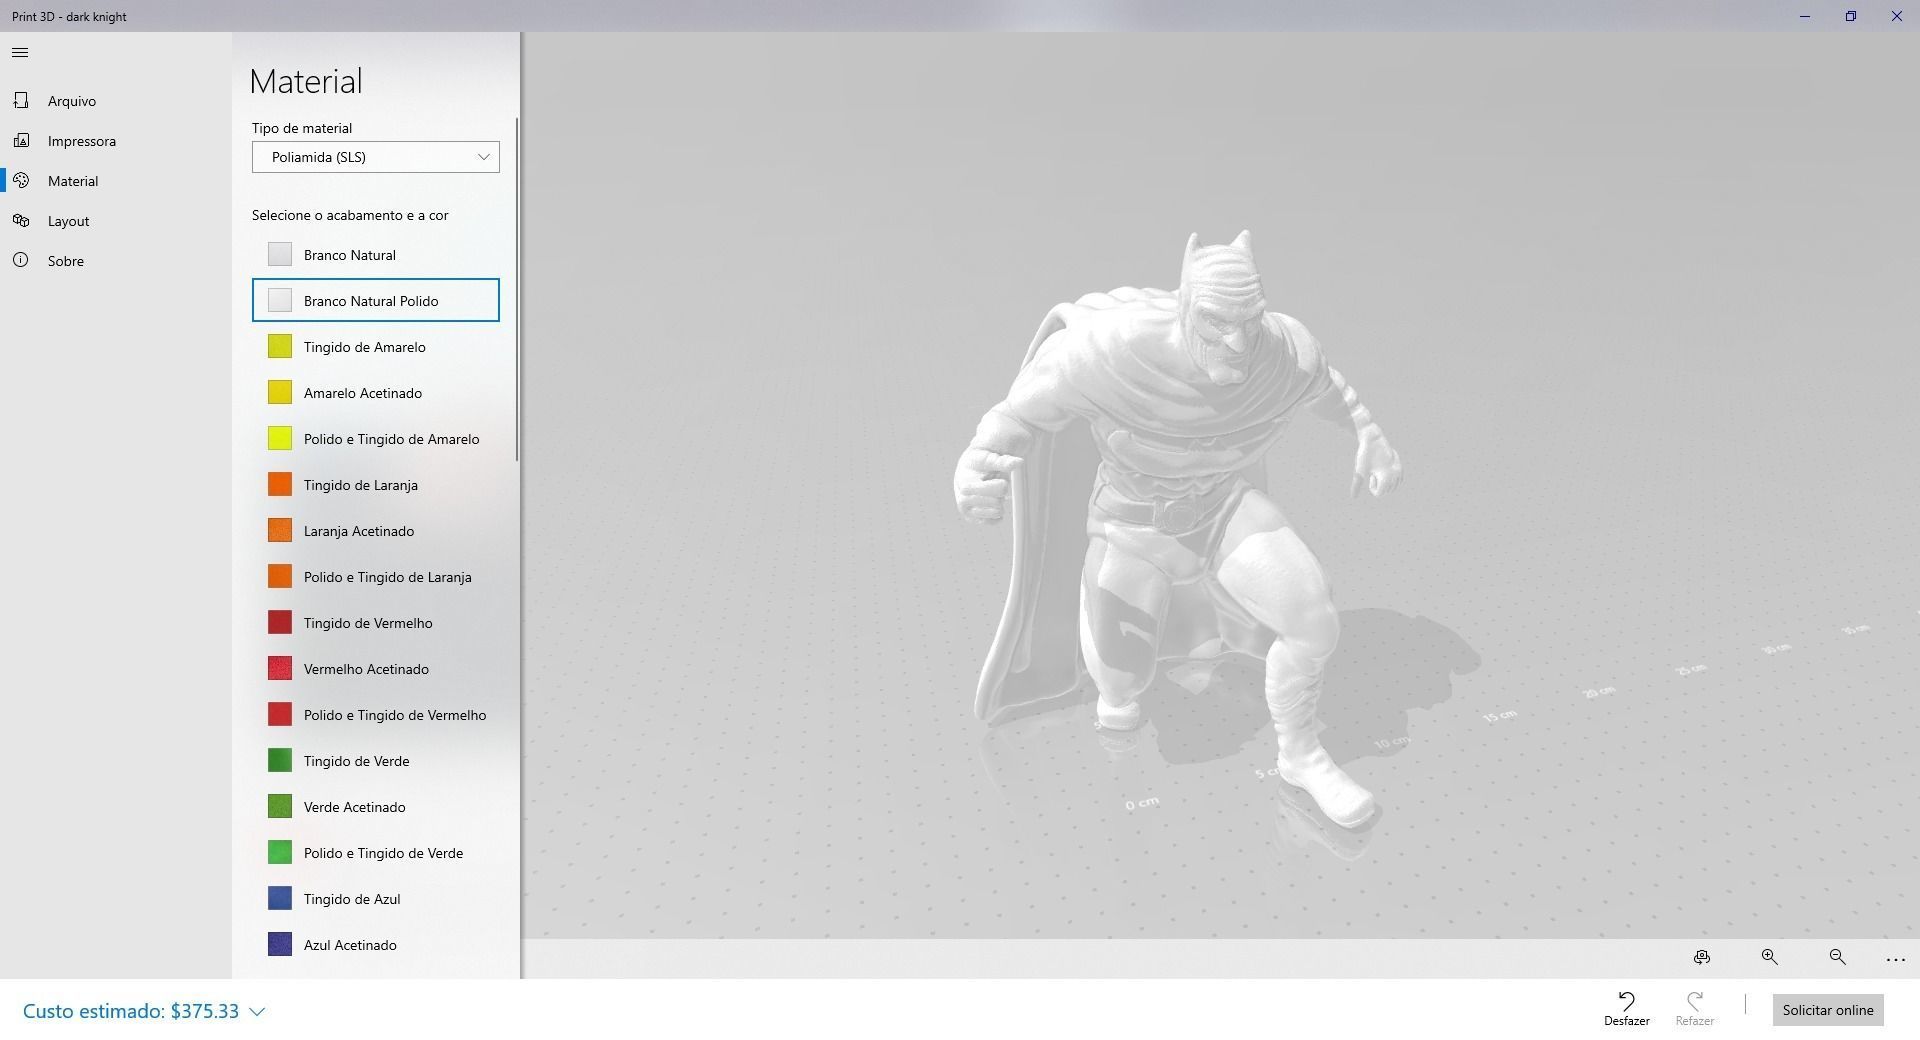Image resolution: width=1920 pixels, height=1040 pixels.
Task: Open the more options ellipsis menu
Action: (1895, 959)
